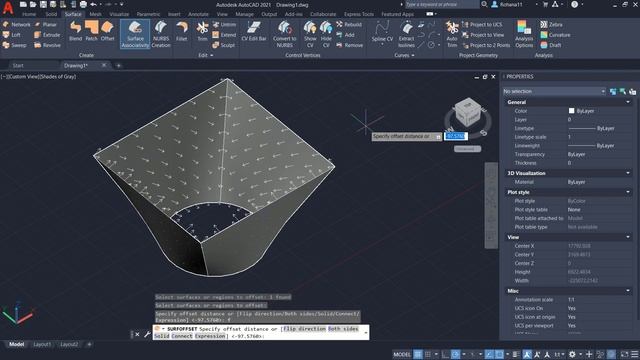This screenshot has height=360, width=640.
Task: Open Analysis Options
Action: coord(524,34)
